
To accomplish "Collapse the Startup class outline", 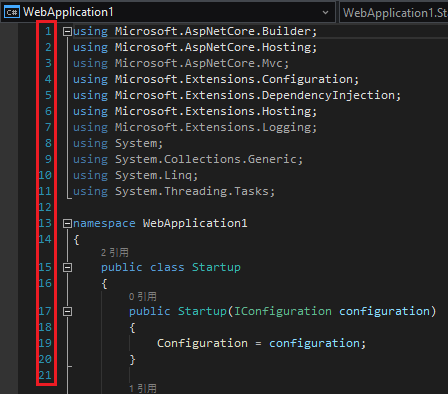I will [67, 267].
